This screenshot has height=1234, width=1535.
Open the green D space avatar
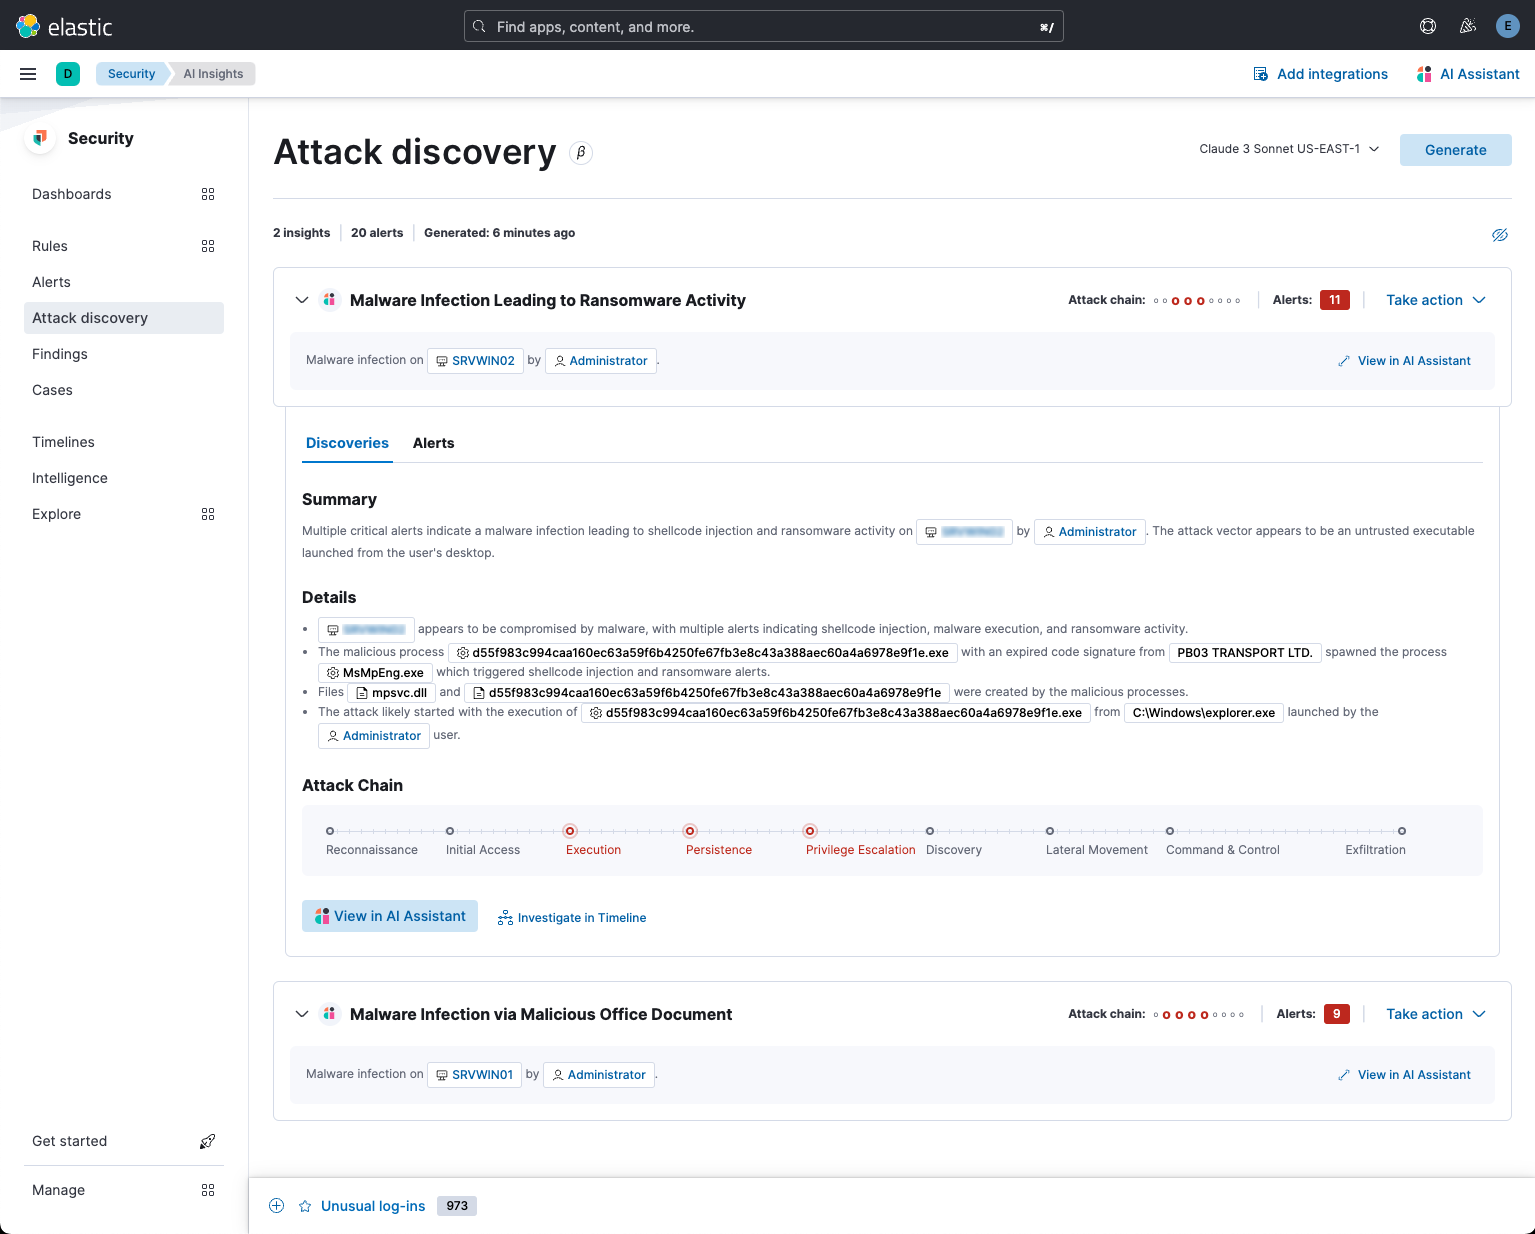68,74
